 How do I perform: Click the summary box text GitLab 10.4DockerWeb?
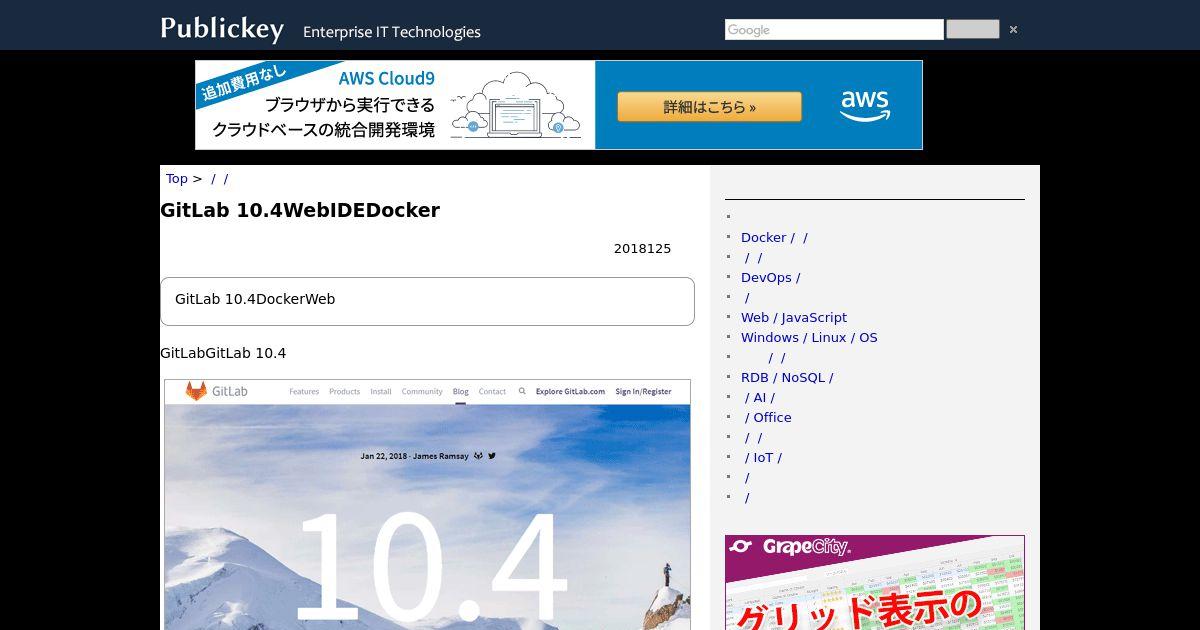(x=255, y=299)
